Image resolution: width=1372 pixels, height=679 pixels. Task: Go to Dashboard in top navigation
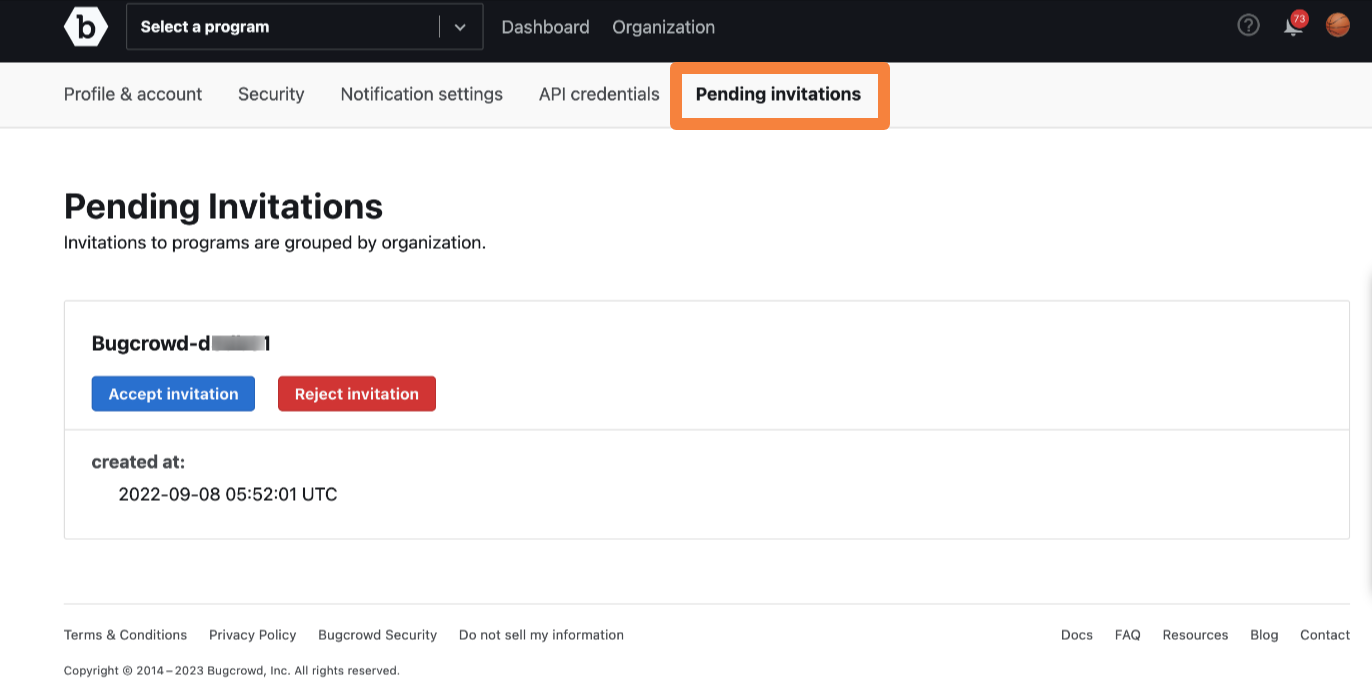[x=545, y=27]
